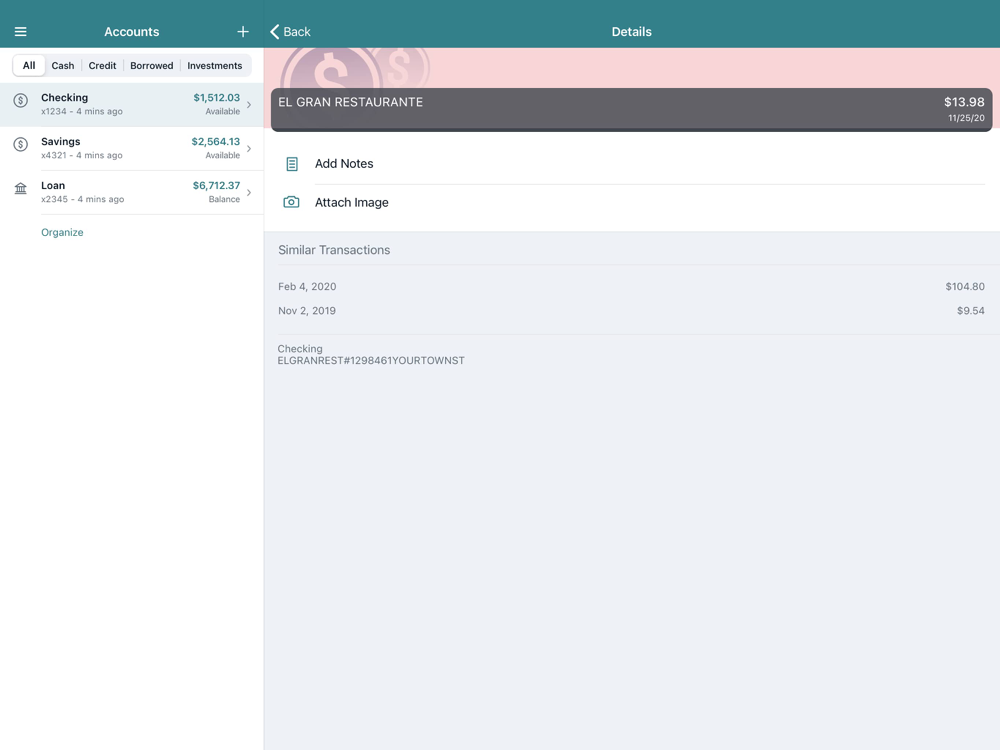
Task: Open the hamburger menu
Action: tap(20, 32)
